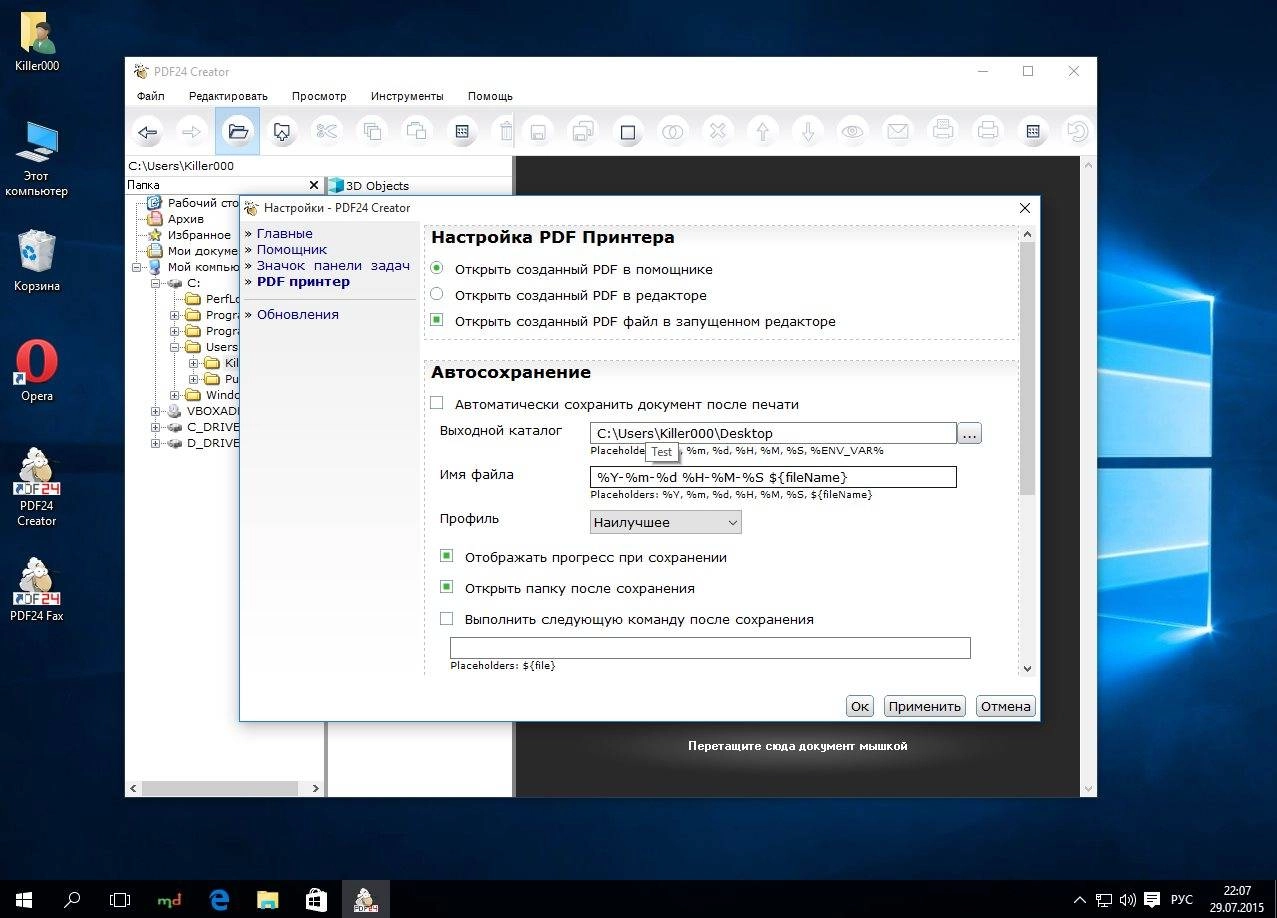Click the open folder toolbar icon

237,131
